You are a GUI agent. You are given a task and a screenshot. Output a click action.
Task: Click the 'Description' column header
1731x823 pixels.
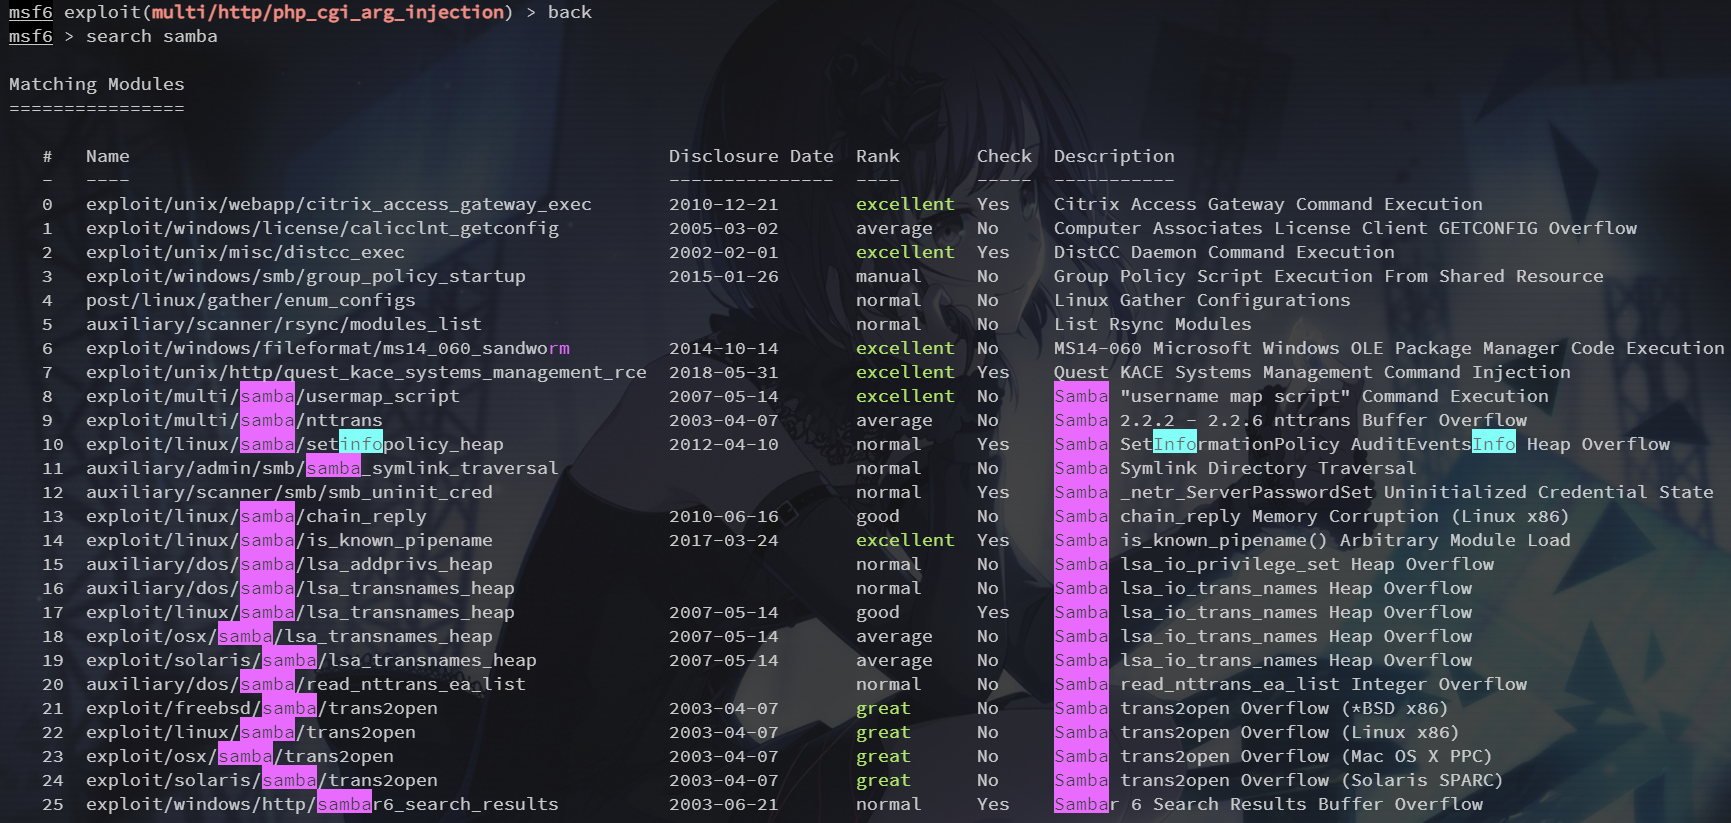pyautogui.click(x=1114, y=156)
